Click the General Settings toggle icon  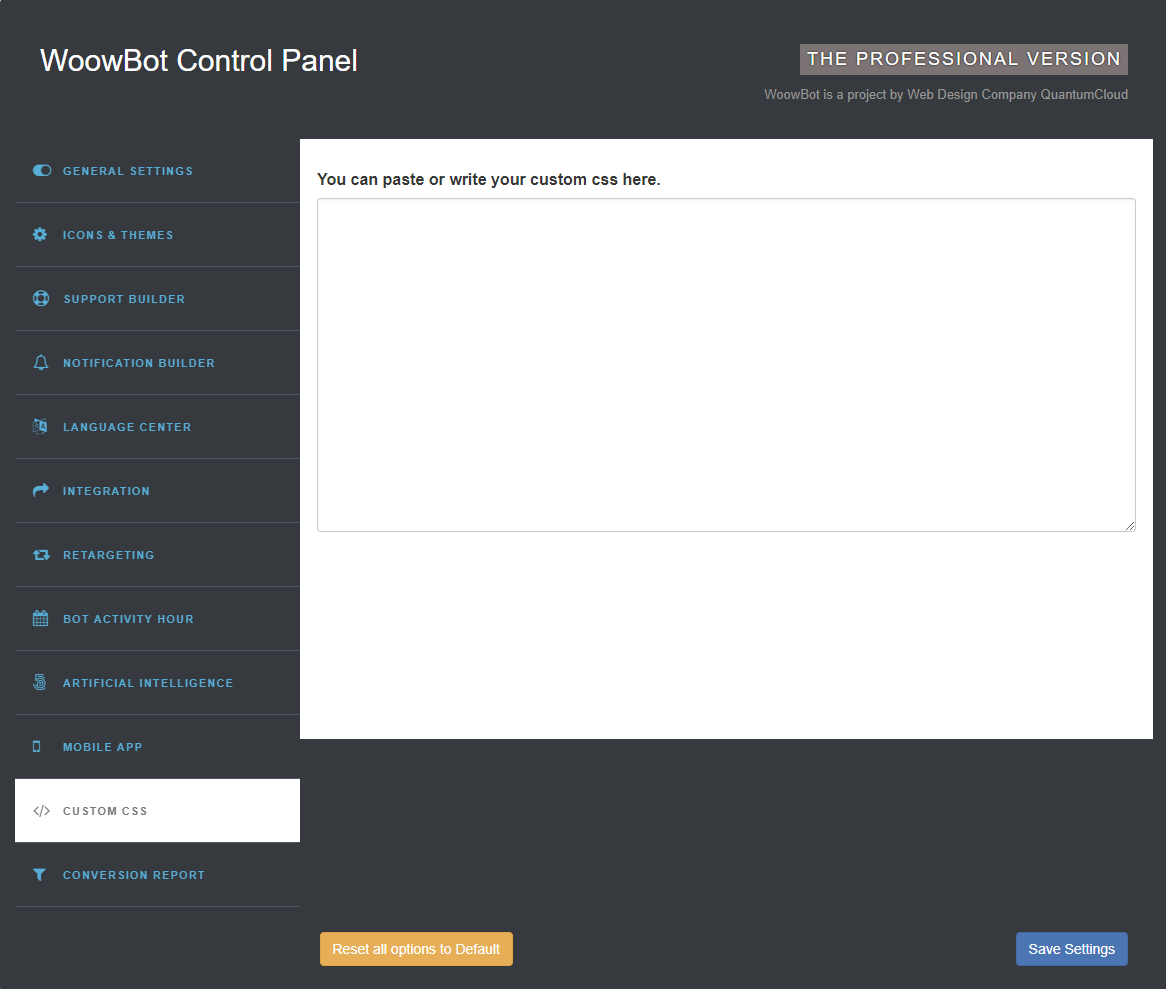coord(42,170)
